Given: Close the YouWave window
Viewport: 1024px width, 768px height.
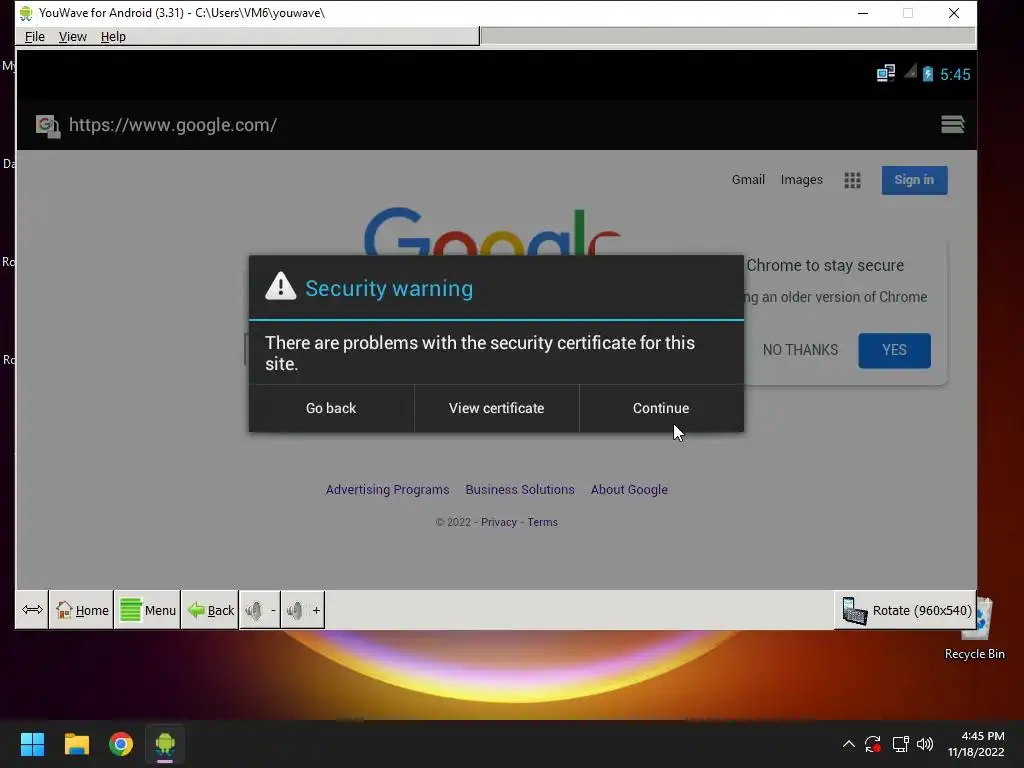Looking at the screenshot, I should coord(953,13).
